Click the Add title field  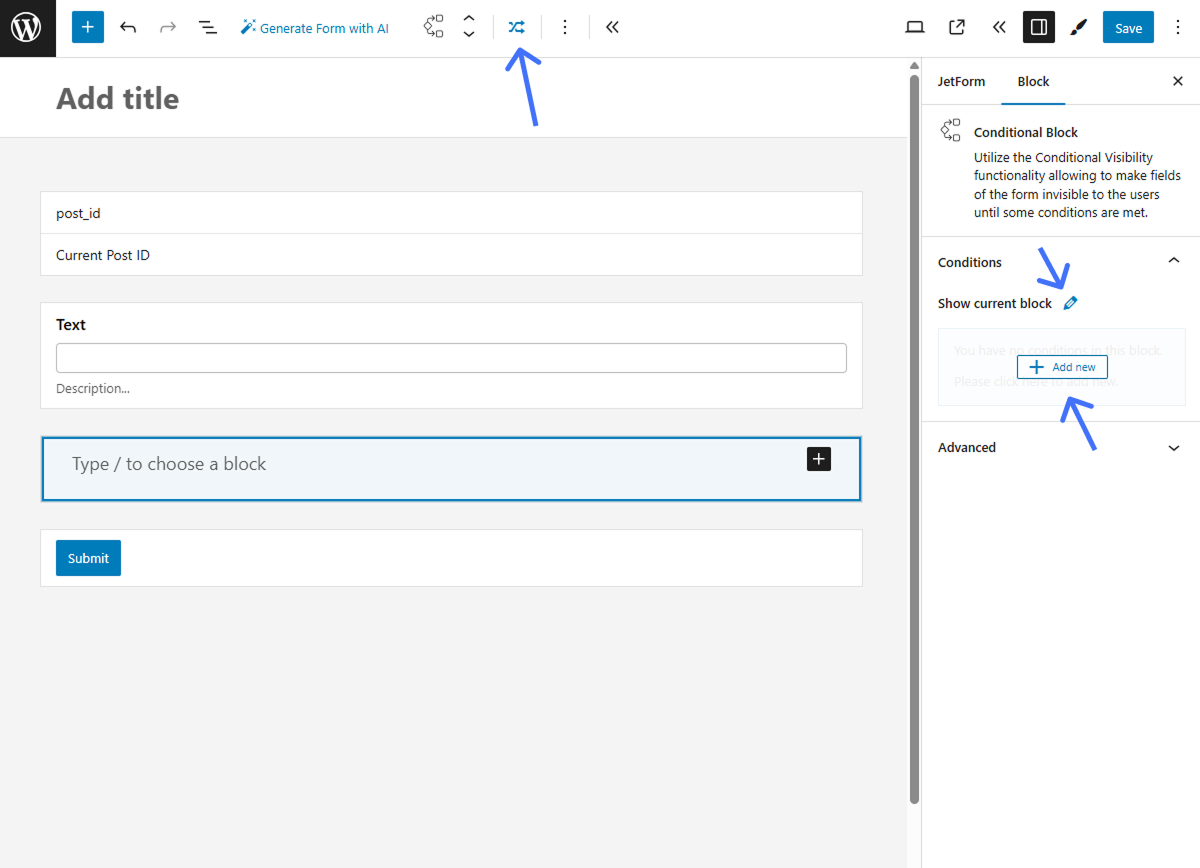[117, 98]
